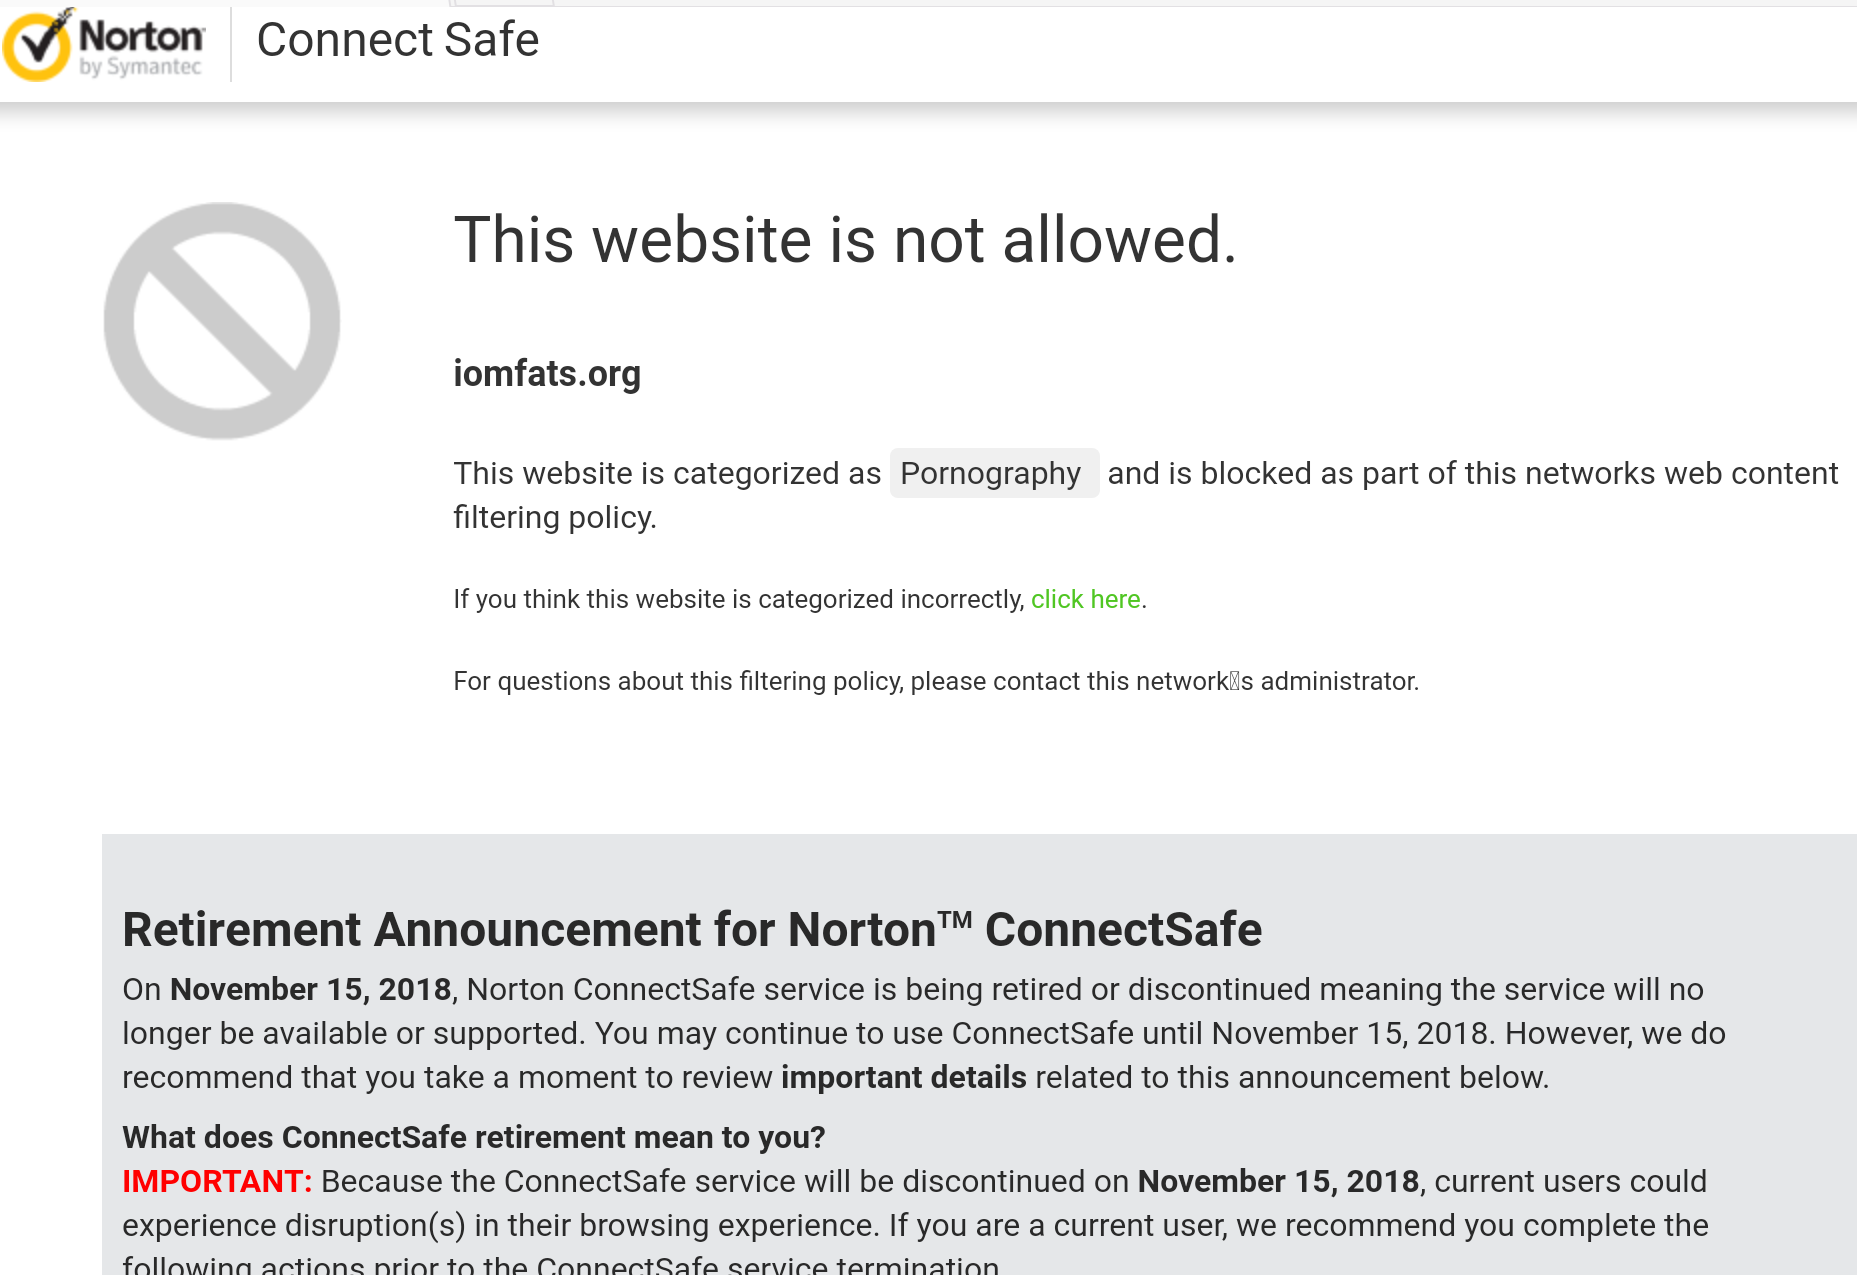The height and width of the screenshot is (1275, 1857).
Task: Click 'If you think this website is categorized incorrectly'
Action: coord(738,599)
